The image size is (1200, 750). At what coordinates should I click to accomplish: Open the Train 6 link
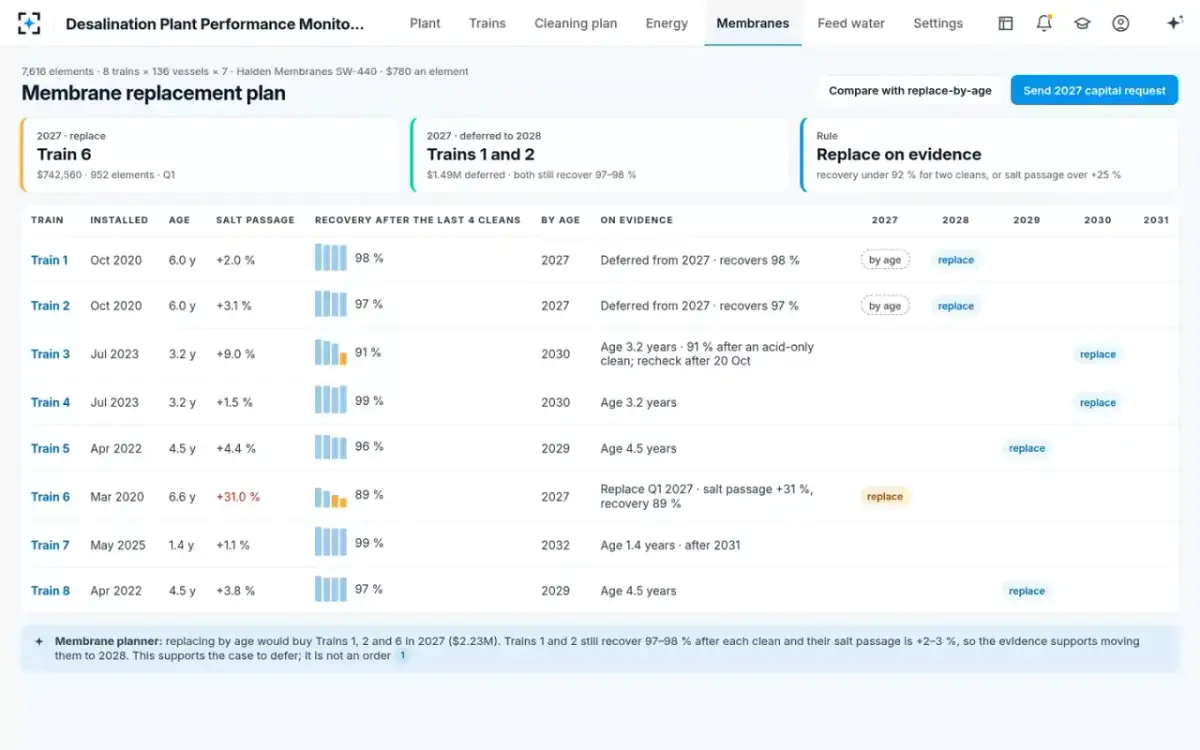50,496
